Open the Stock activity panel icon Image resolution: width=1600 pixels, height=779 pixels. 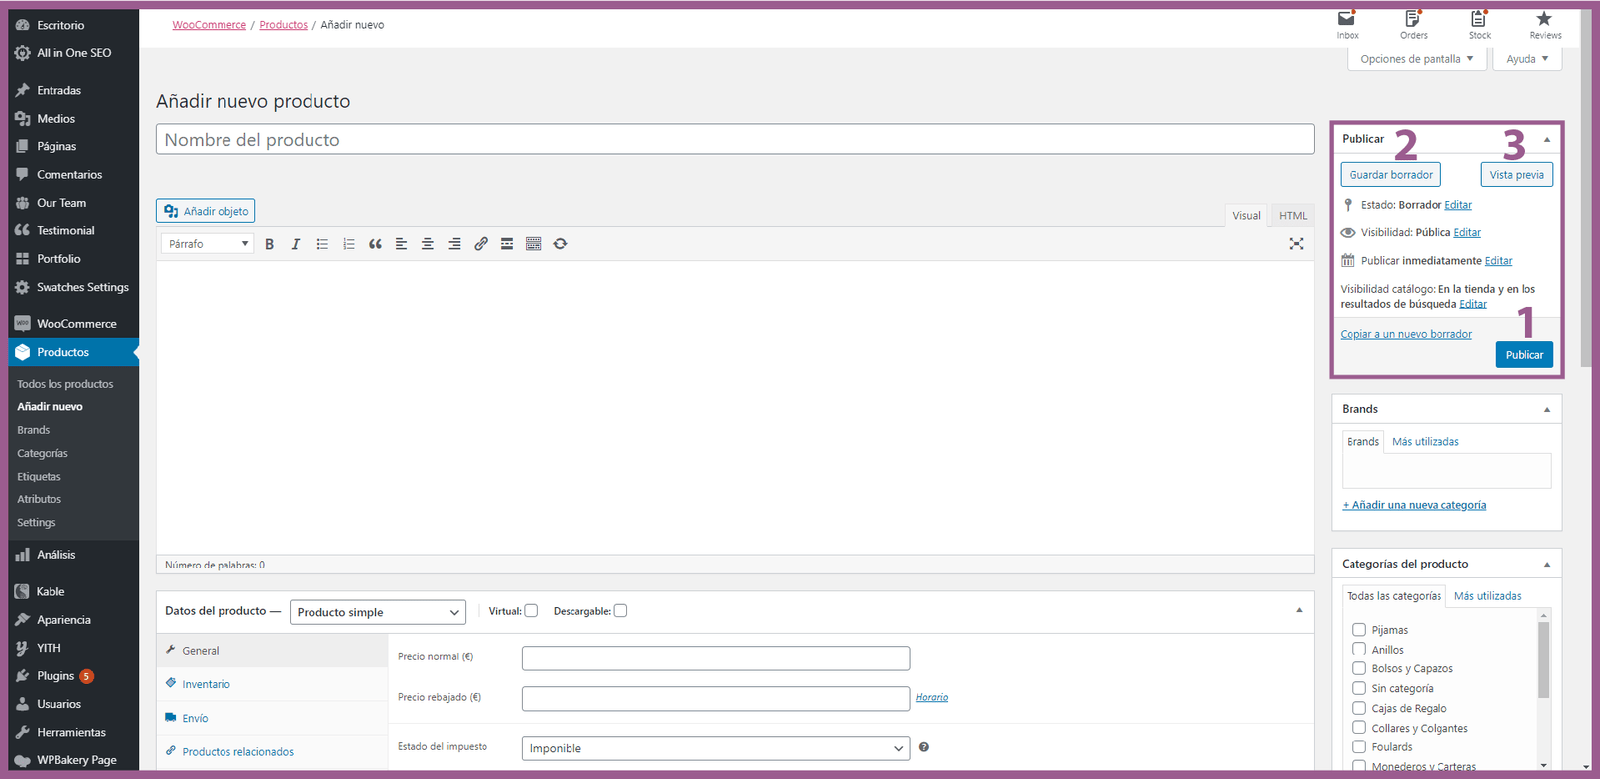point(1479,24)
